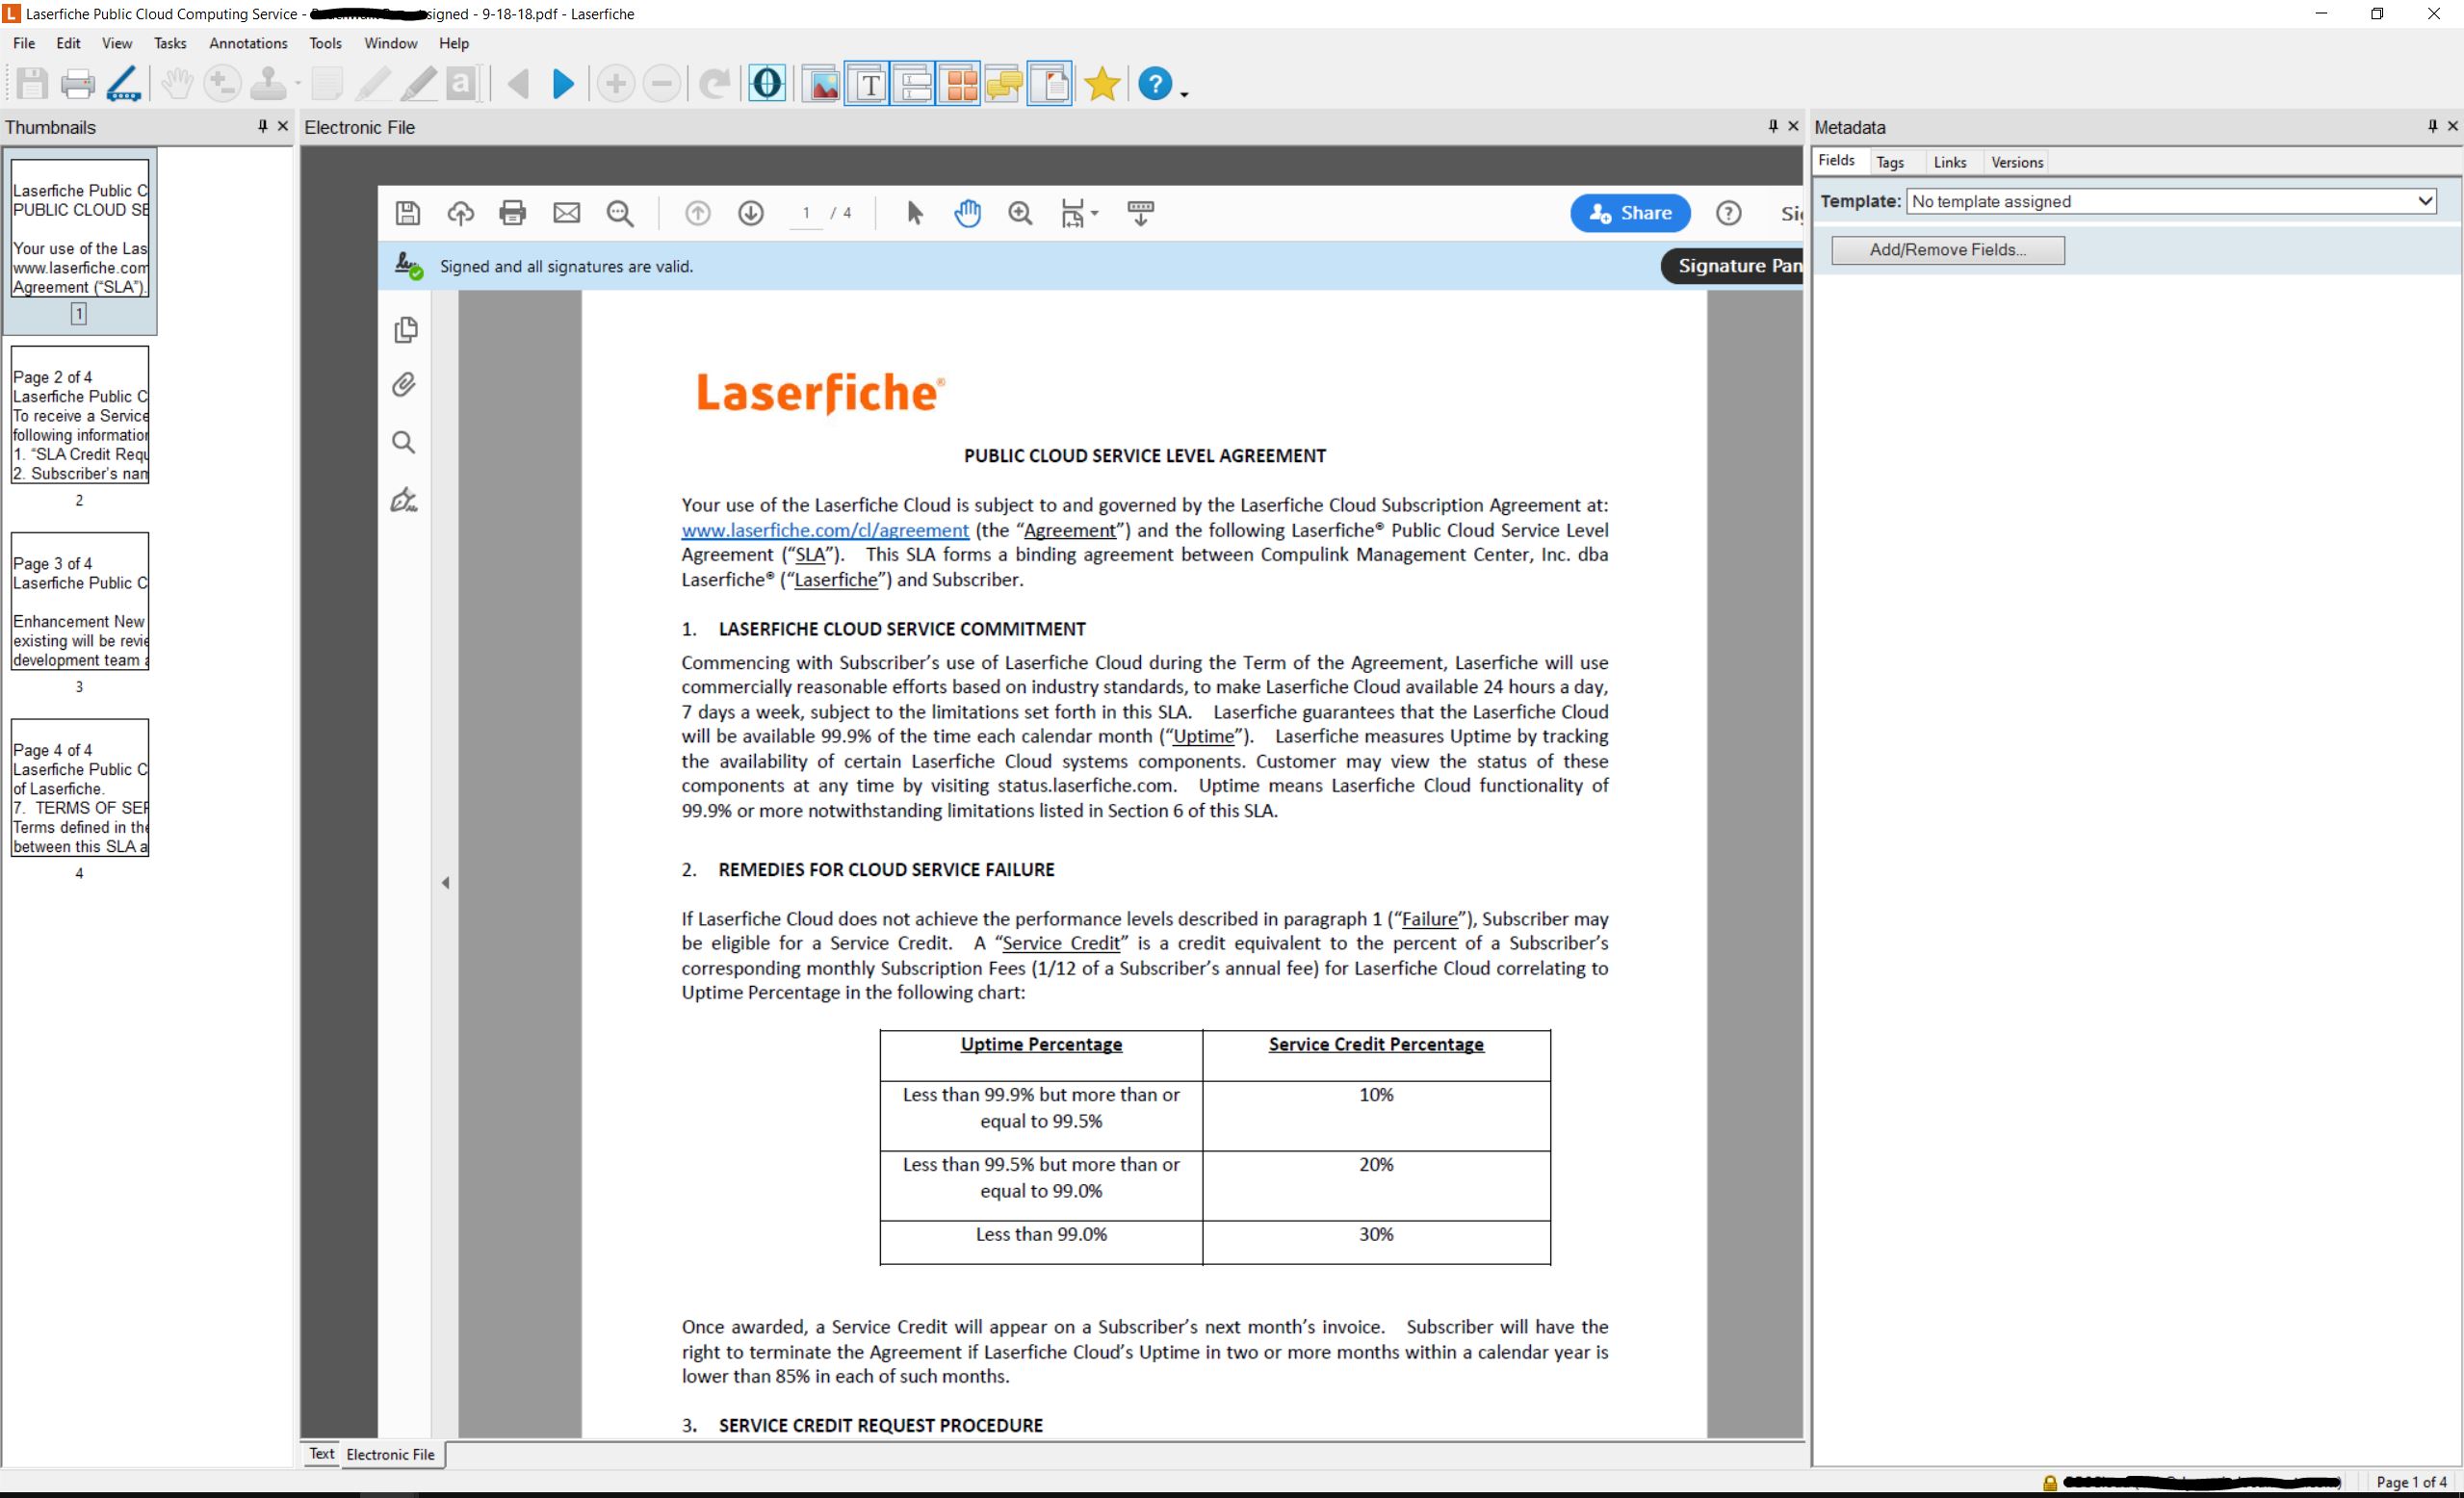Select the hand pan tool in PDF viewer
Image resolution: width=2464 pixels, height=1498 pixels.
967,213
